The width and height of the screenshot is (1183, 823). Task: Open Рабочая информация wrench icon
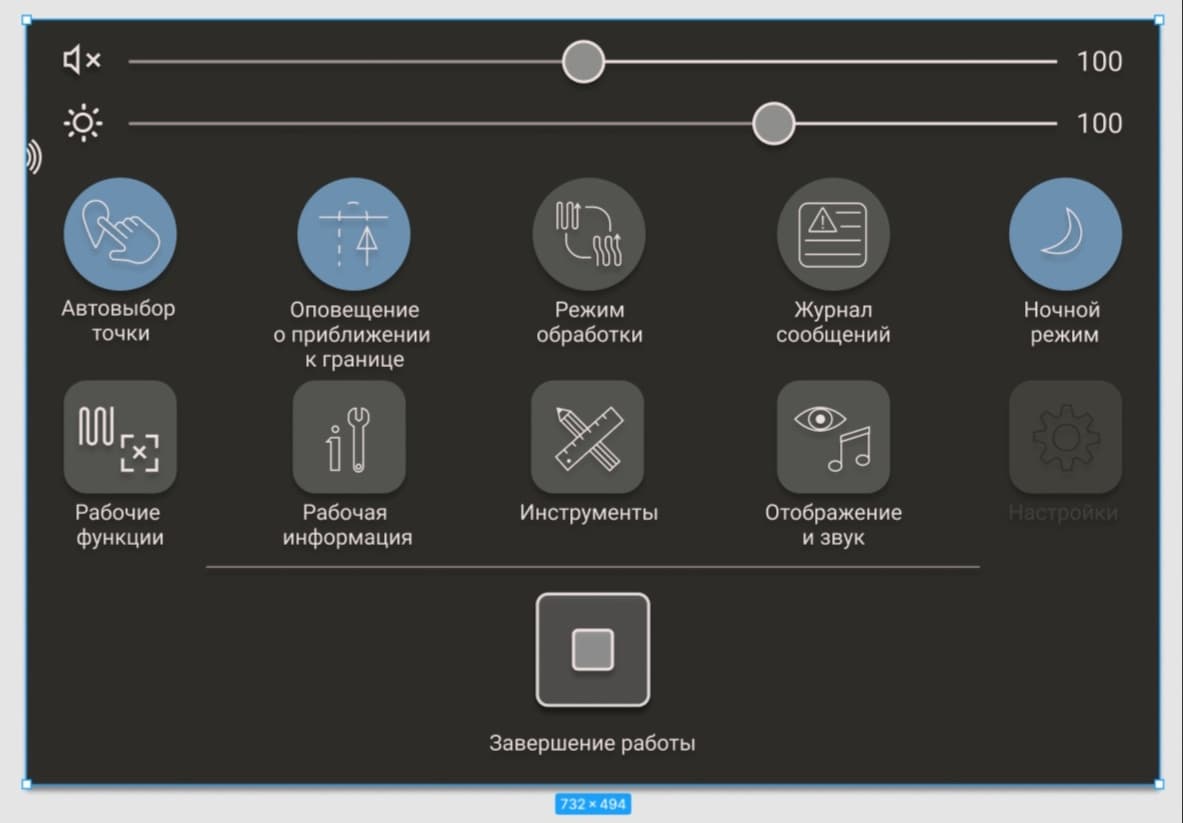[349, 436]
